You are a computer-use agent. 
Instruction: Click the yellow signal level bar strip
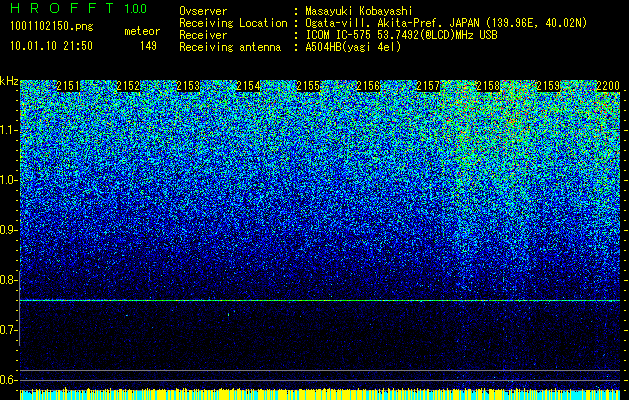320,394
